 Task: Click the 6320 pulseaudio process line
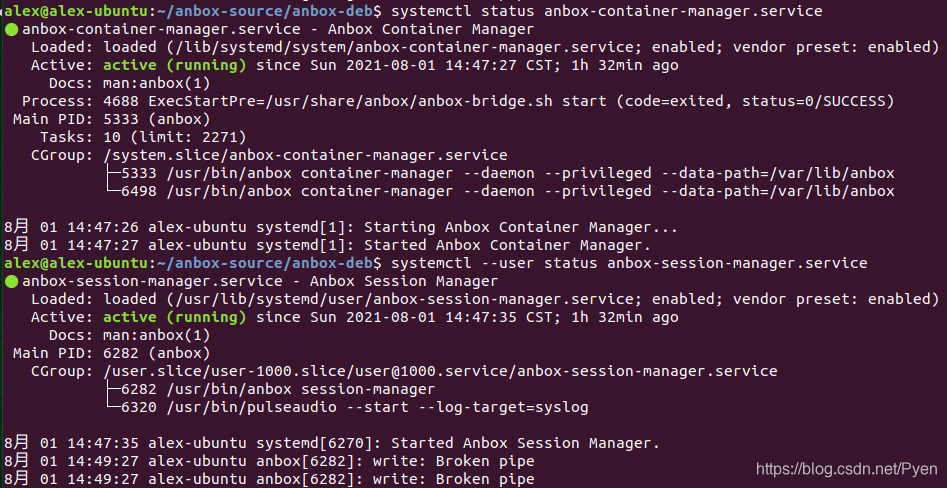click(347, 408)
